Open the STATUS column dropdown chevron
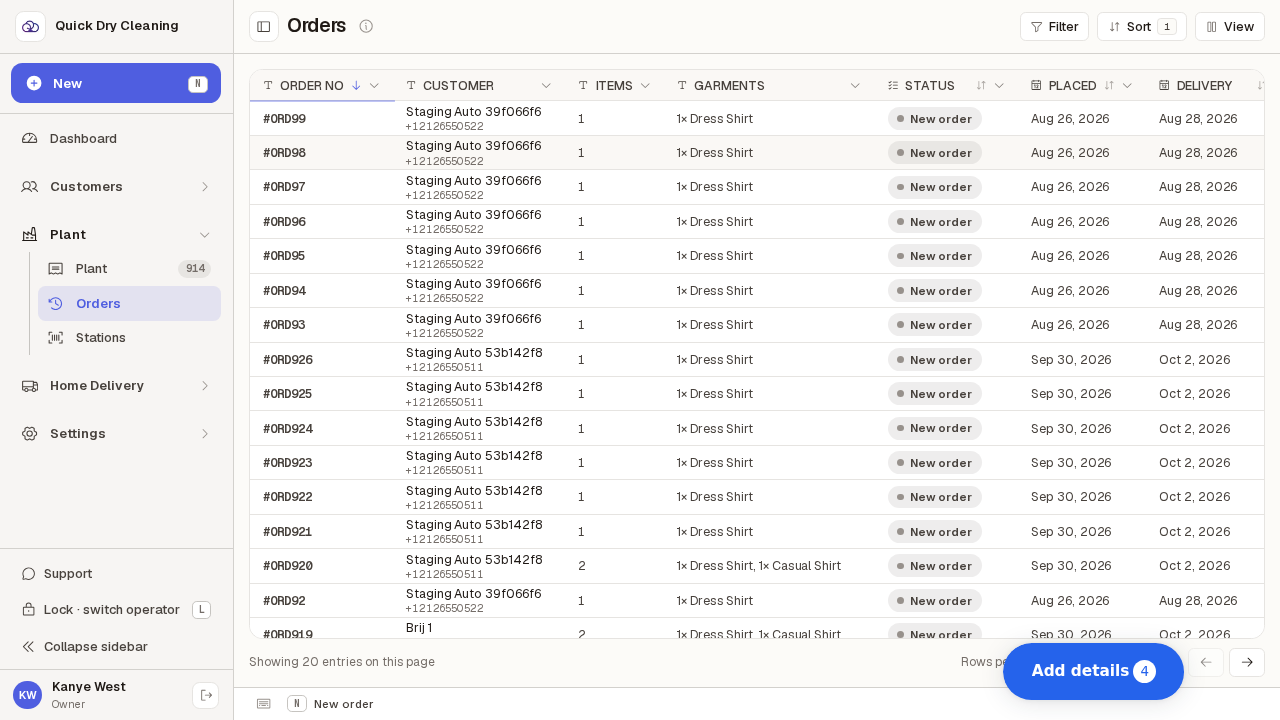The height and width of the screenshot is (720, 1280). coord(999,86)
